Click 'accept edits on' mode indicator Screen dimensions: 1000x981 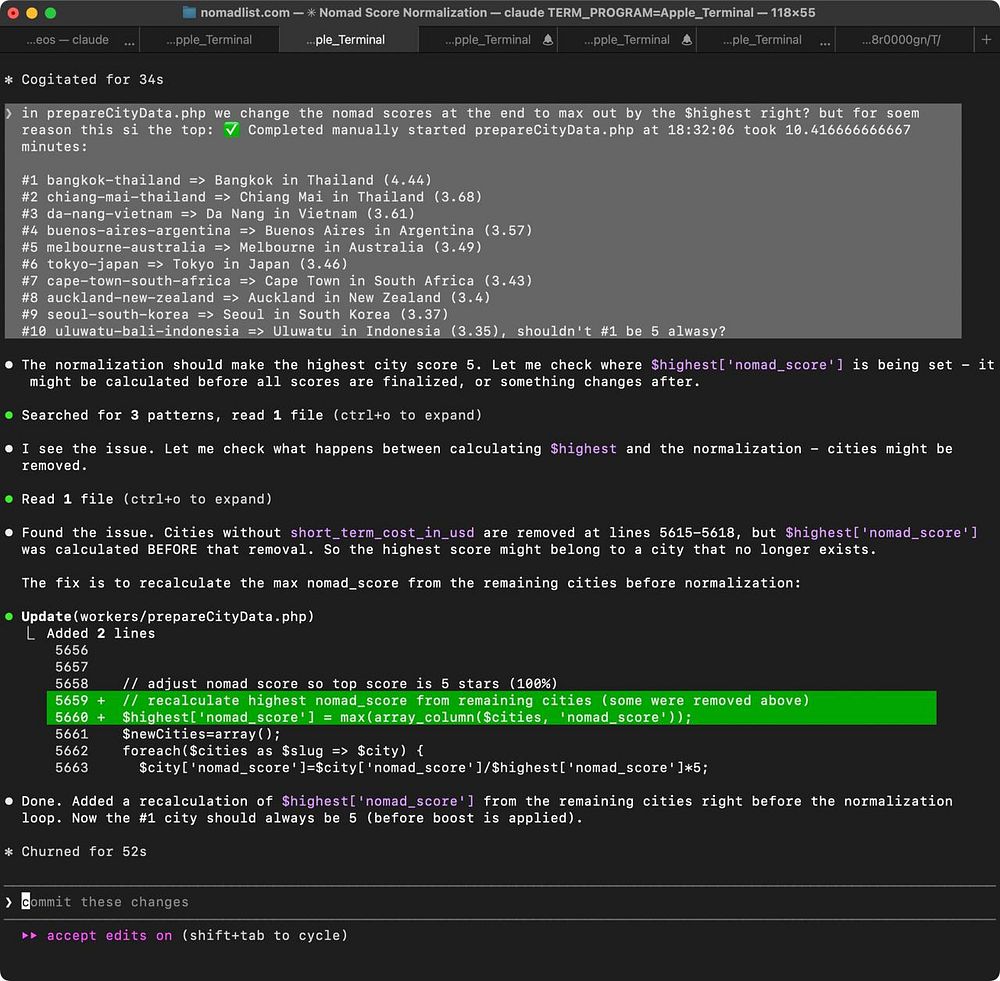[109, 935]
